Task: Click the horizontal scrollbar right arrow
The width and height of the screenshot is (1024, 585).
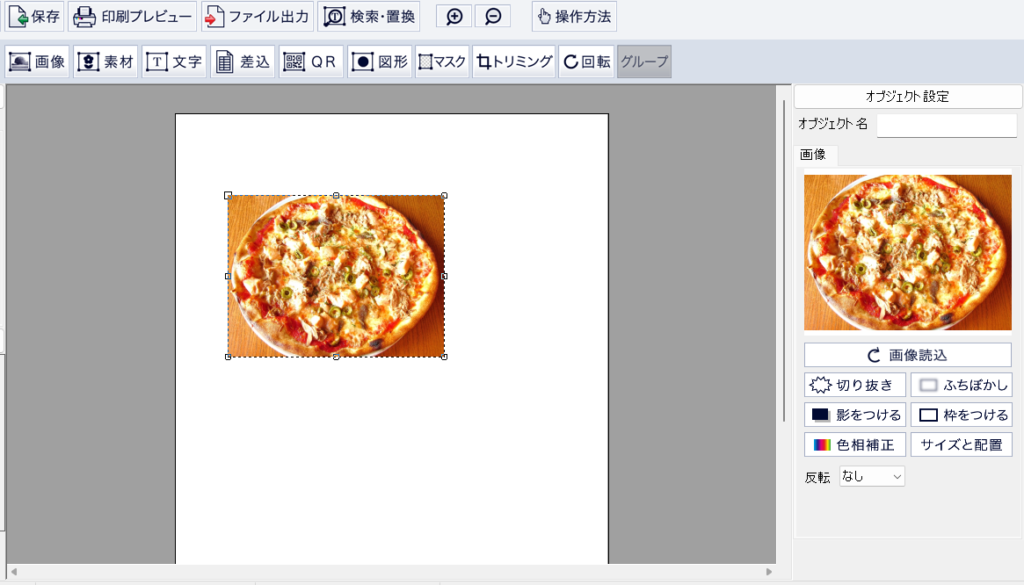Action: [x=769, y=571]
